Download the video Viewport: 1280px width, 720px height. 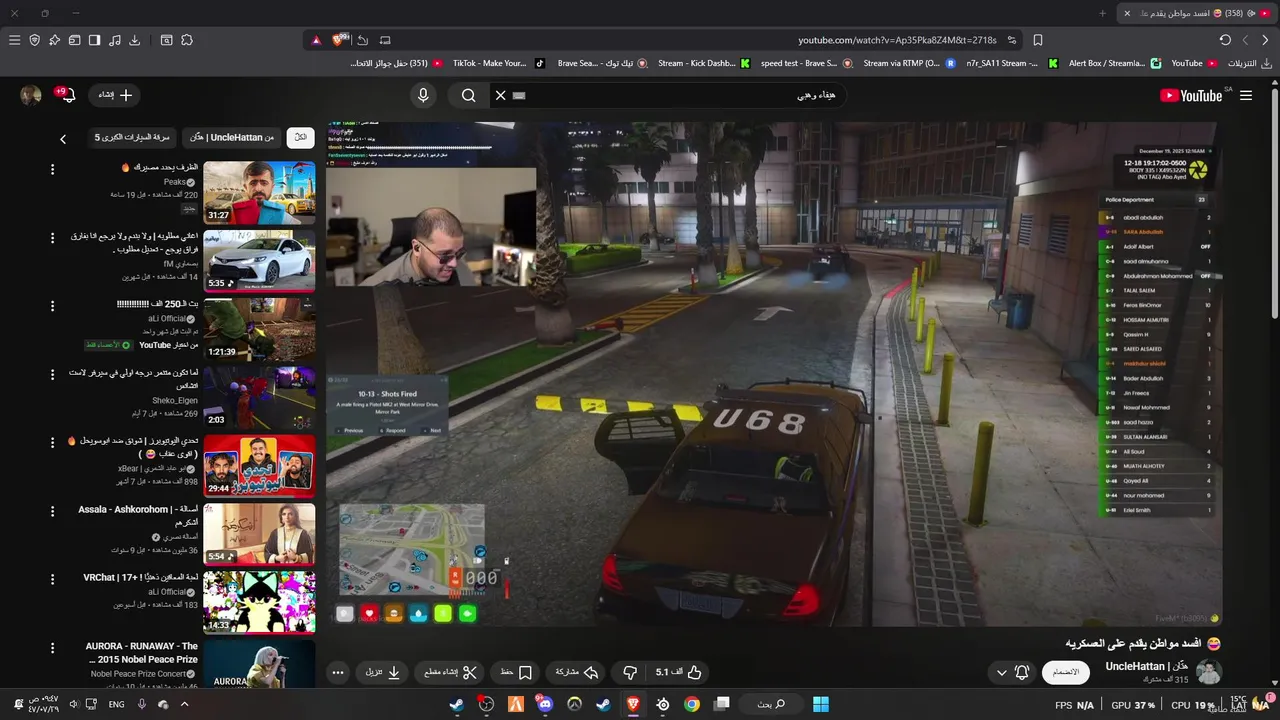click(x=383, y=672)
